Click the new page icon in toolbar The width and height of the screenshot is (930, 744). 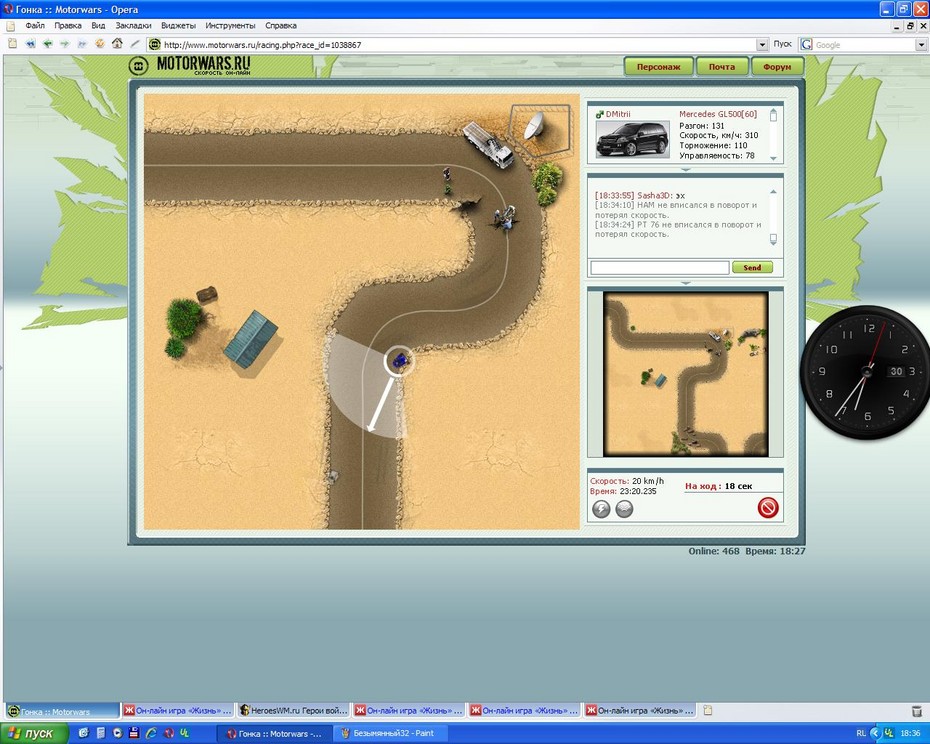point(12,44)
